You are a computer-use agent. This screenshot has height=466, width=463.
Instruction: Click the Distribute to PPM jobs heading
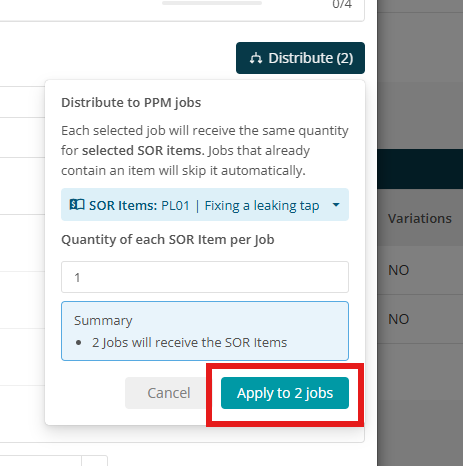131,103
